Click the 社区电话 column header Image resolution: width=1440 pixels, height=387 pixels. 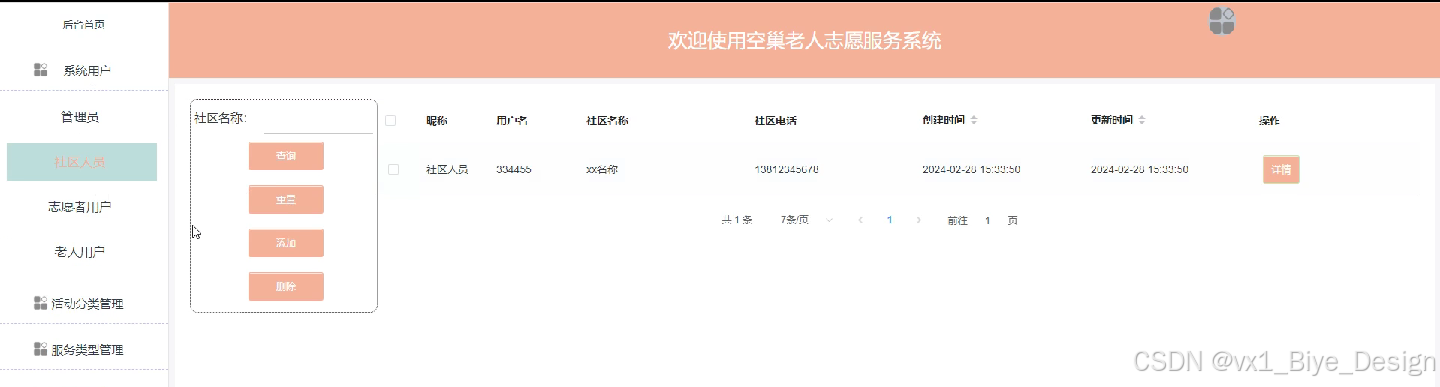click(x=775, y=120)
